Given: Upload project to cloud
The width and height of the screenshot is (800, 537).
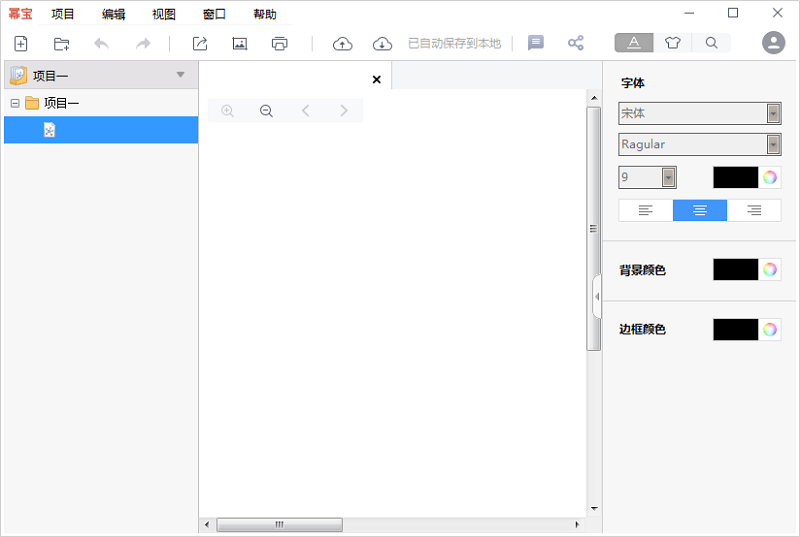Looking at the screenshot, I should point(342,44).
